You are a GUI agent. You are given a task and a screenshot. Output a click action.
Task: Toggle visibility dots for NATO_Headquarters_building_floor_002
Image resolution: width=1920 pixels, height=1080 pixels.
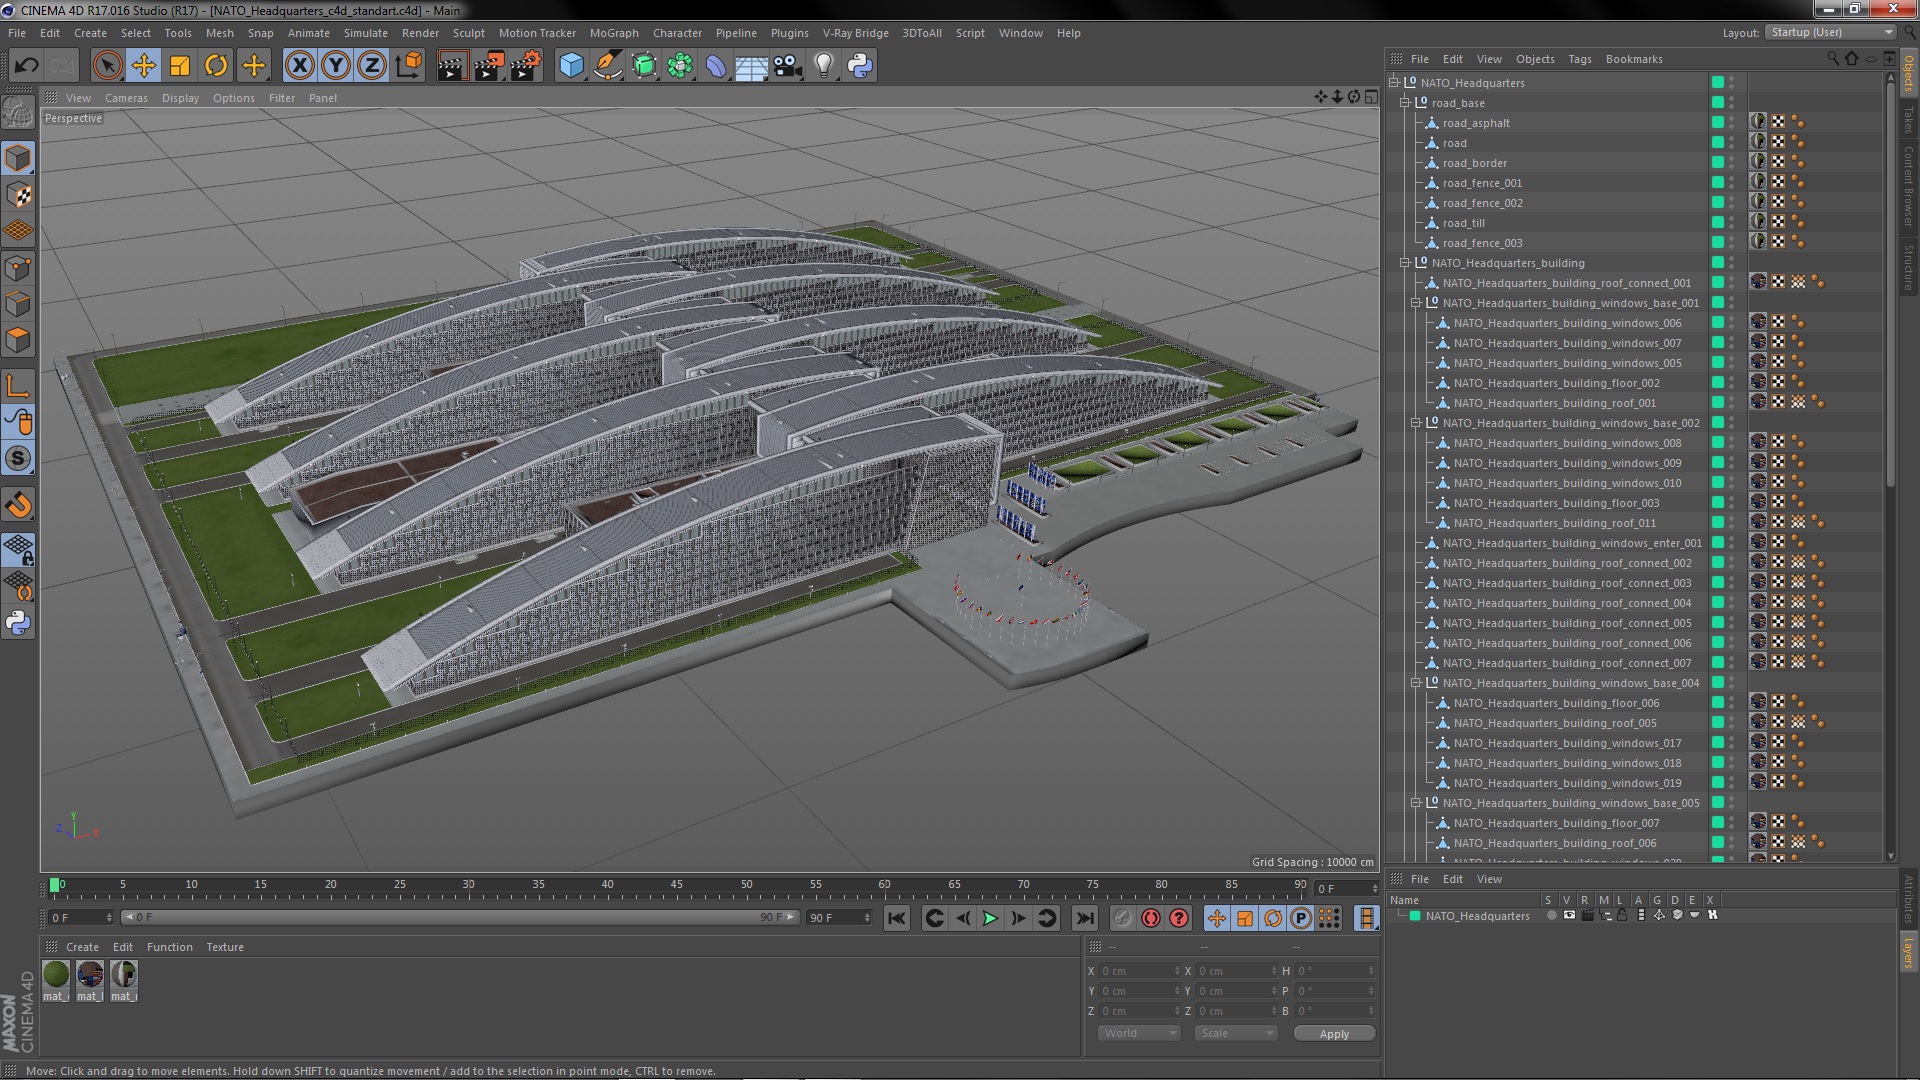click(1731, 383)
